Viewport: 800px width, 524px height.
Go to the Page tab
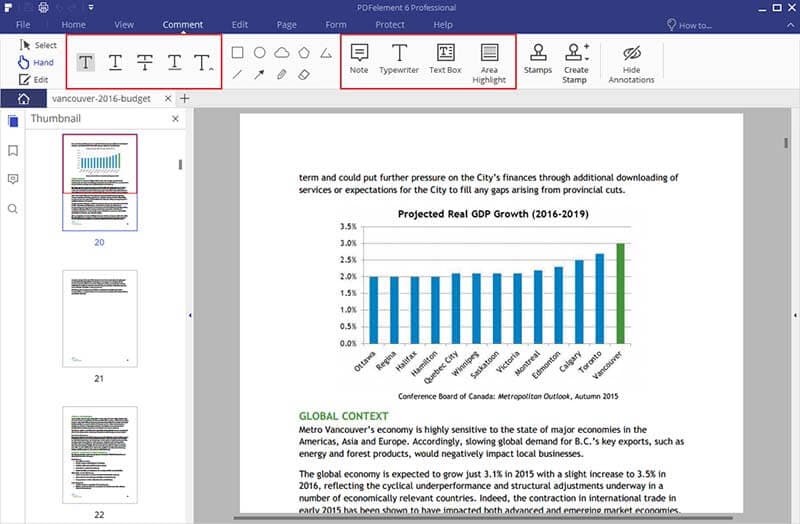tap(287, 24)
